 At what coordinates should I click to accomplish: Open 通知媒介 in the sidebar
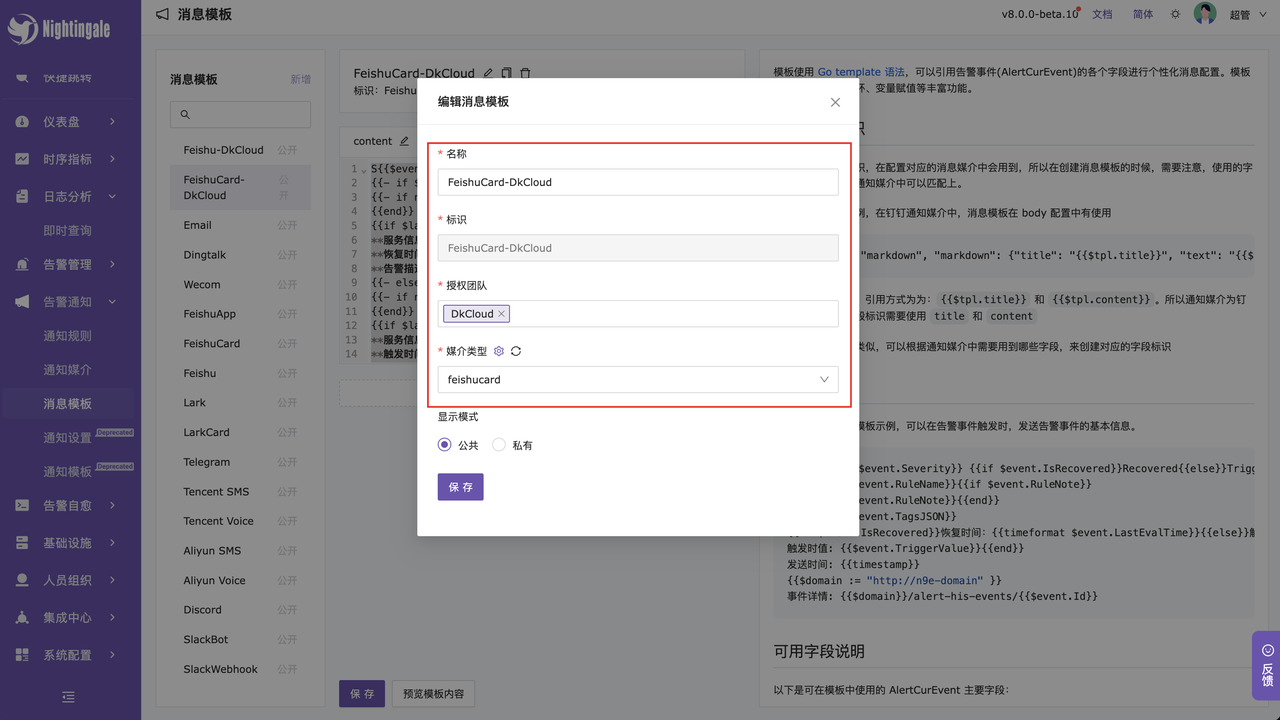(67, 370)
